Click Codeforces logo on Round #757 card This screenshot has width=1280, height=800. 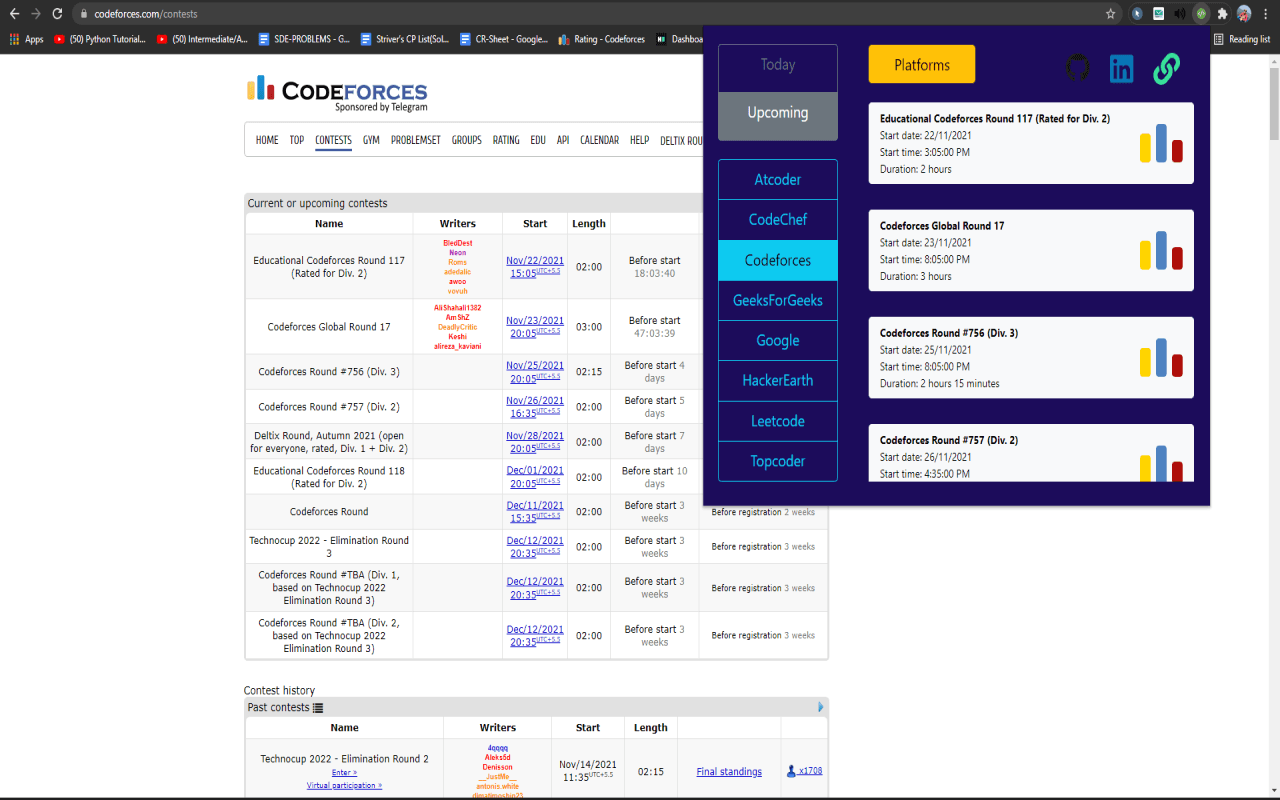click(1161, 463)
